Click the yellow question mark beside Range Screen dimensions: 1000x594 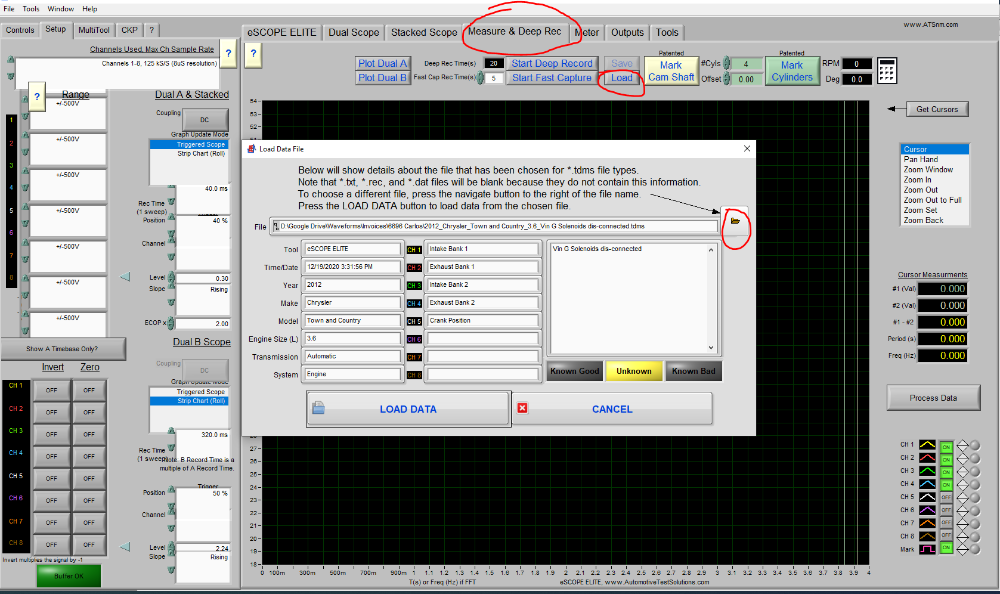pyautogui.click(x=37, y=96)
